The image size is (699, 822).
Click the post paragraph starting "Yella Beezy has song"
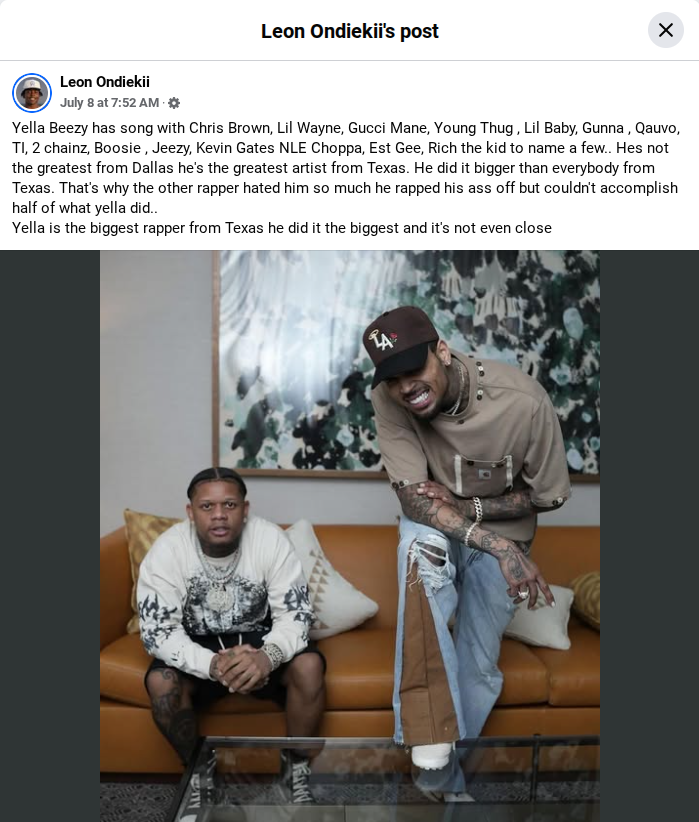pyautogui.click(x=346, y=168)
